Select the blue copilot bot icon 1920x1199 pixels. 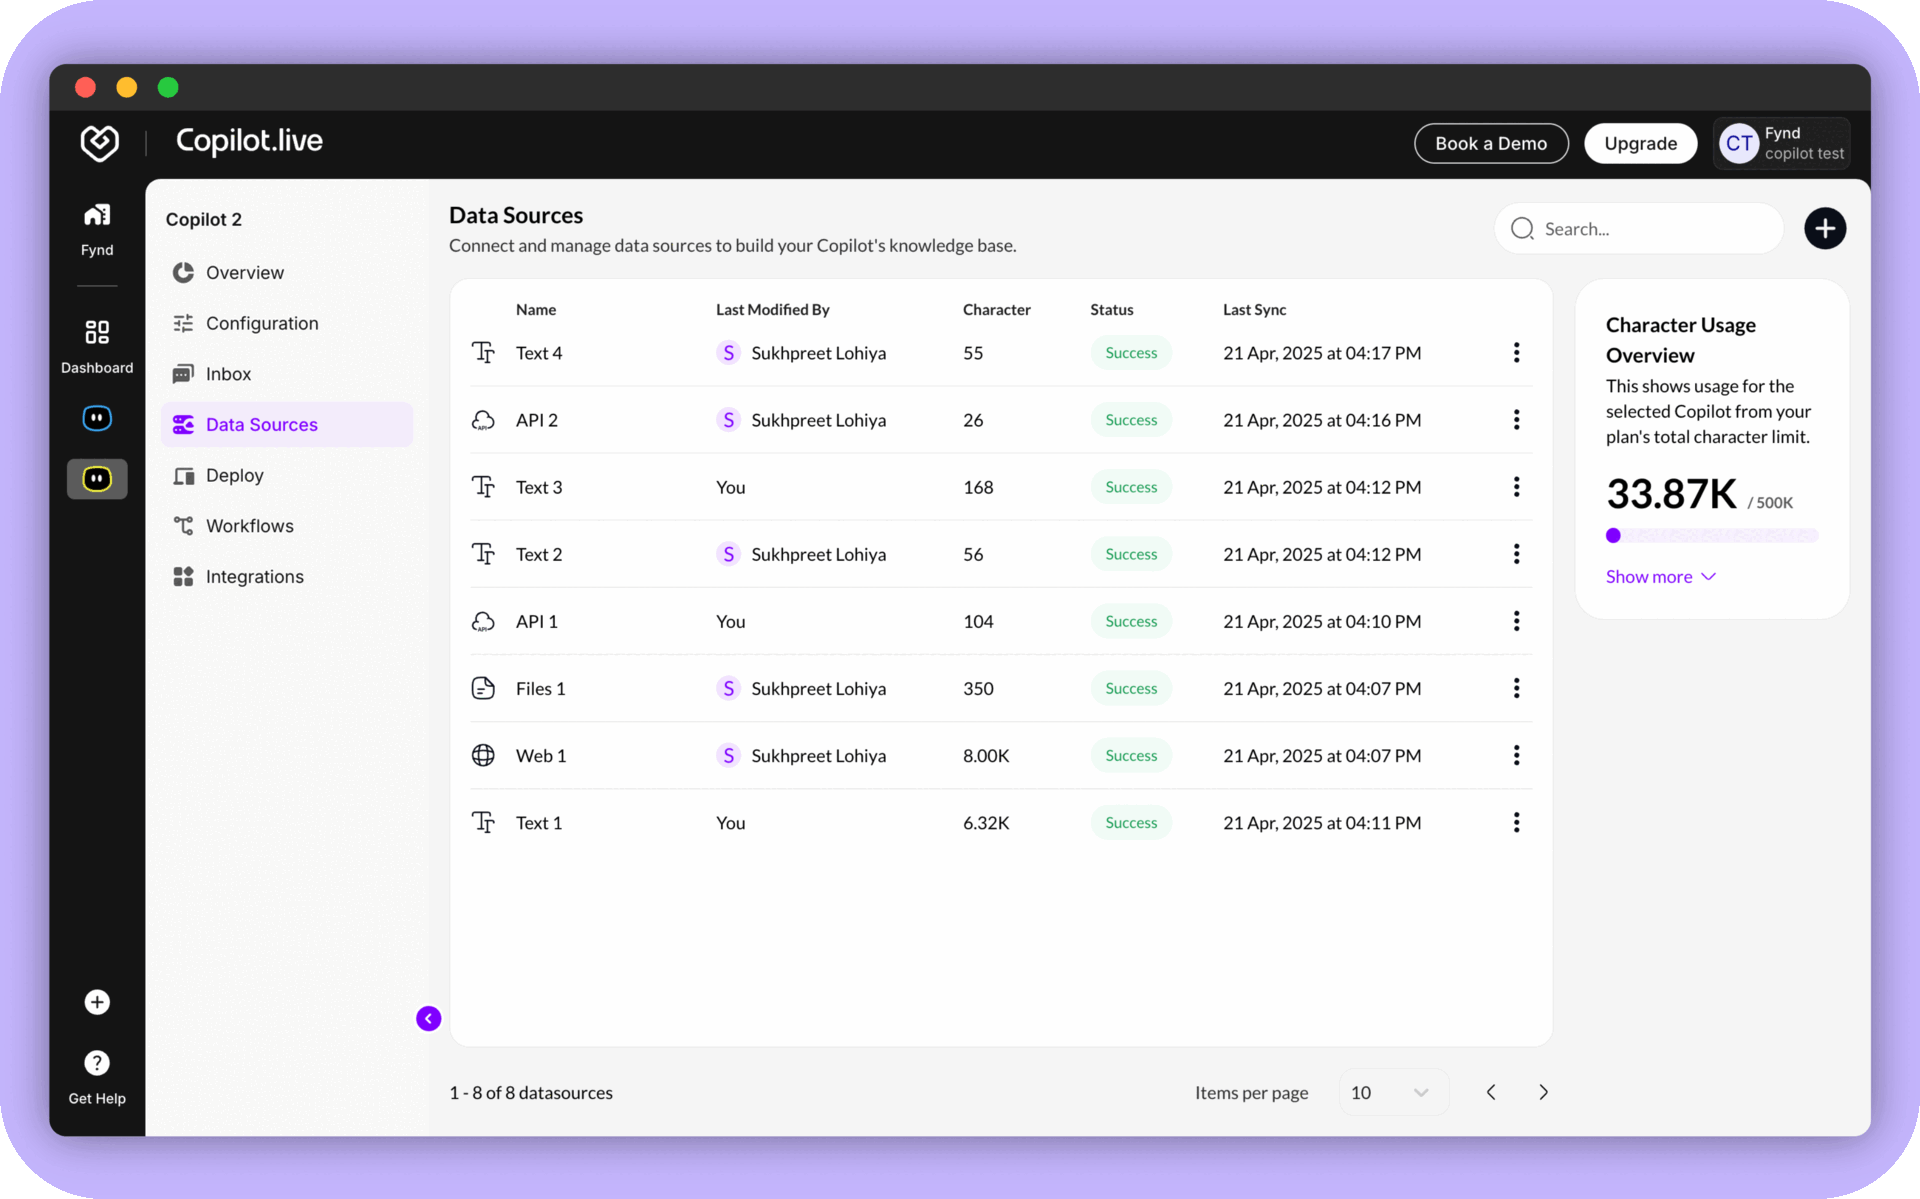pos(97,418)
